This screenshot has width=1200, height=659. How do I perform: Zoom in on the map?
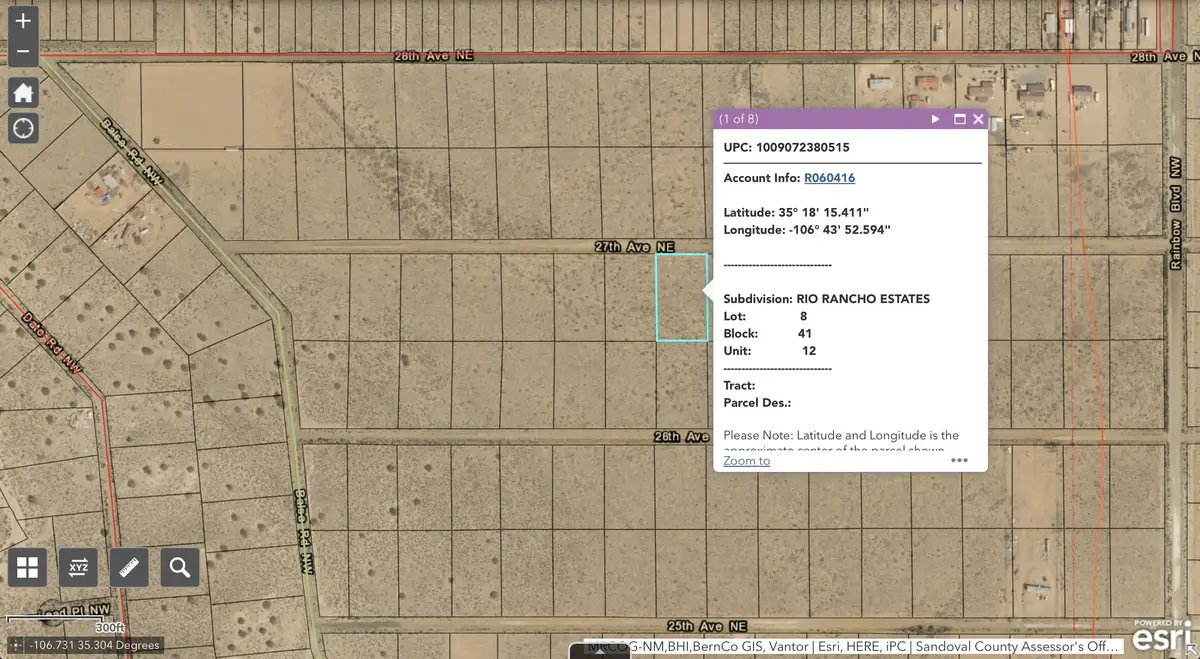24,20
